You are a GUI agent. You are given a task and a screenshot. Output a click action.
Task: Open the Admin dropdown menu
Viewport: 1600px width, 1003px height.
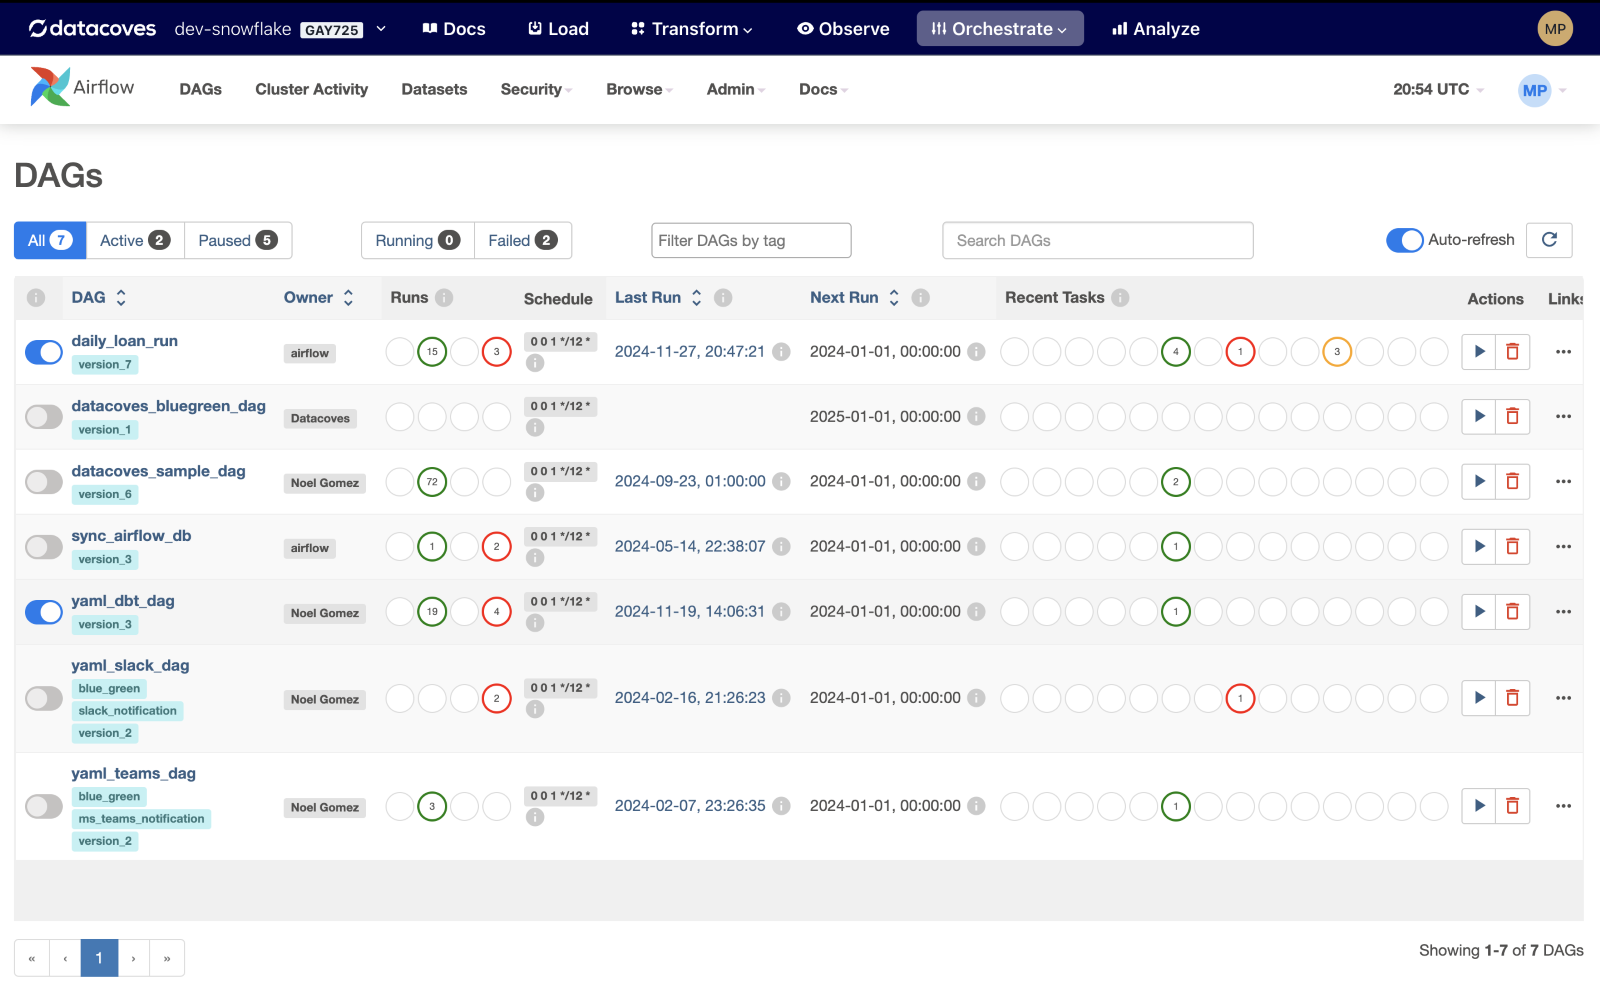point(736,89)
